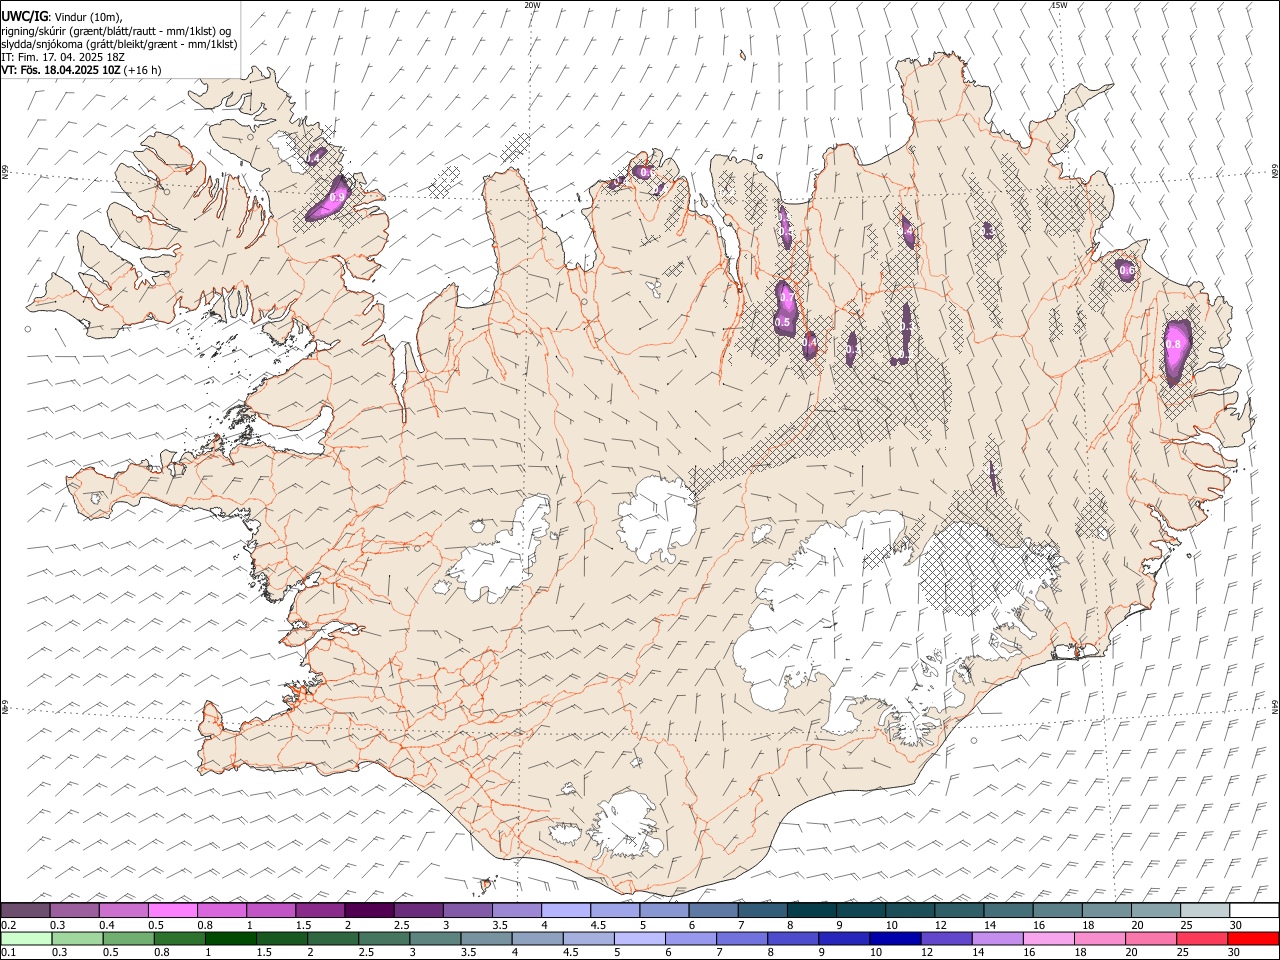Screen dimensions: 1280x960
Task: Click the bright magenta swatch labeled 0.5
Action: [x=173, y=910]
